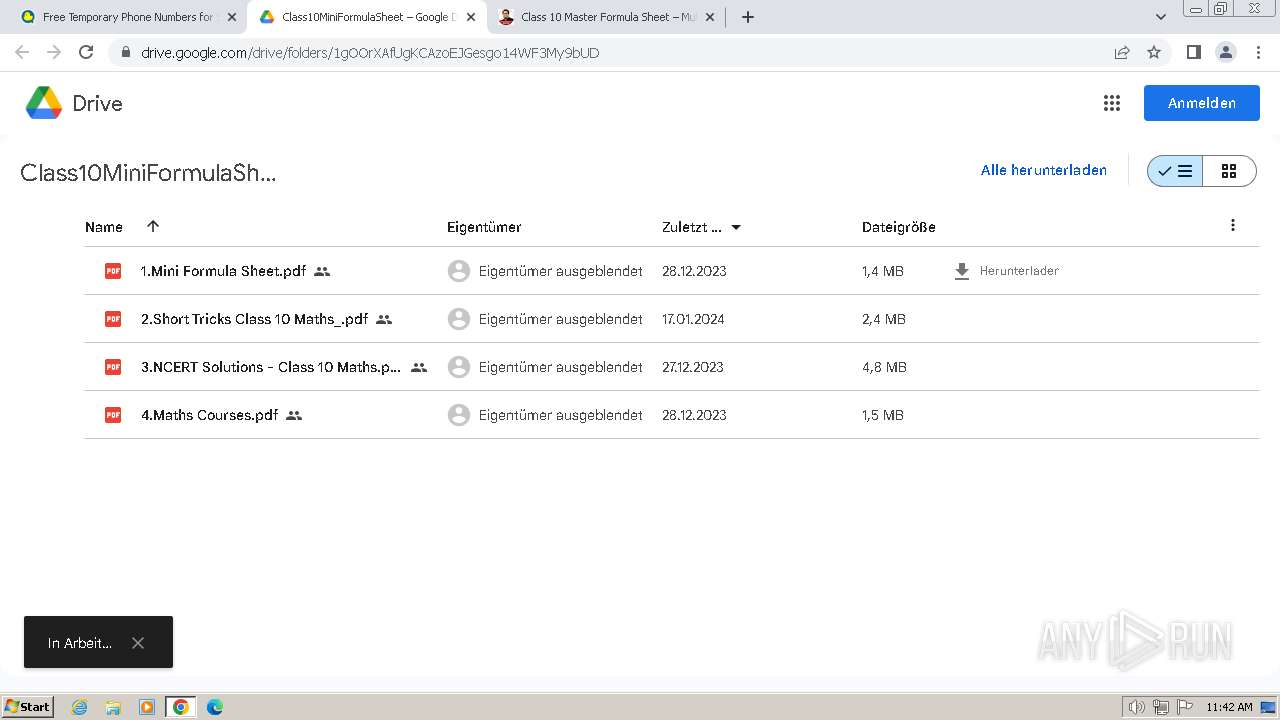Screen dimensions: 1280x720
Task: Click PDF icon of 2.Short Tricks Class 10 Maths
Action: pos(113,319)
